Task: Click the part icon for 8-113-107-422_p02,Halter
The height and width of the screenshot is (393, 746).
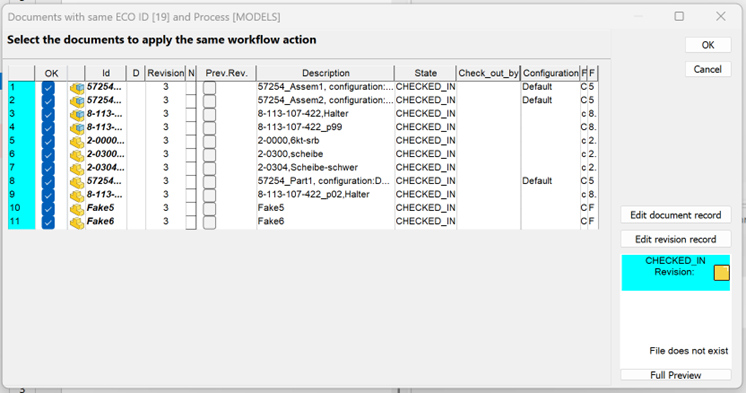Action: 77,195
